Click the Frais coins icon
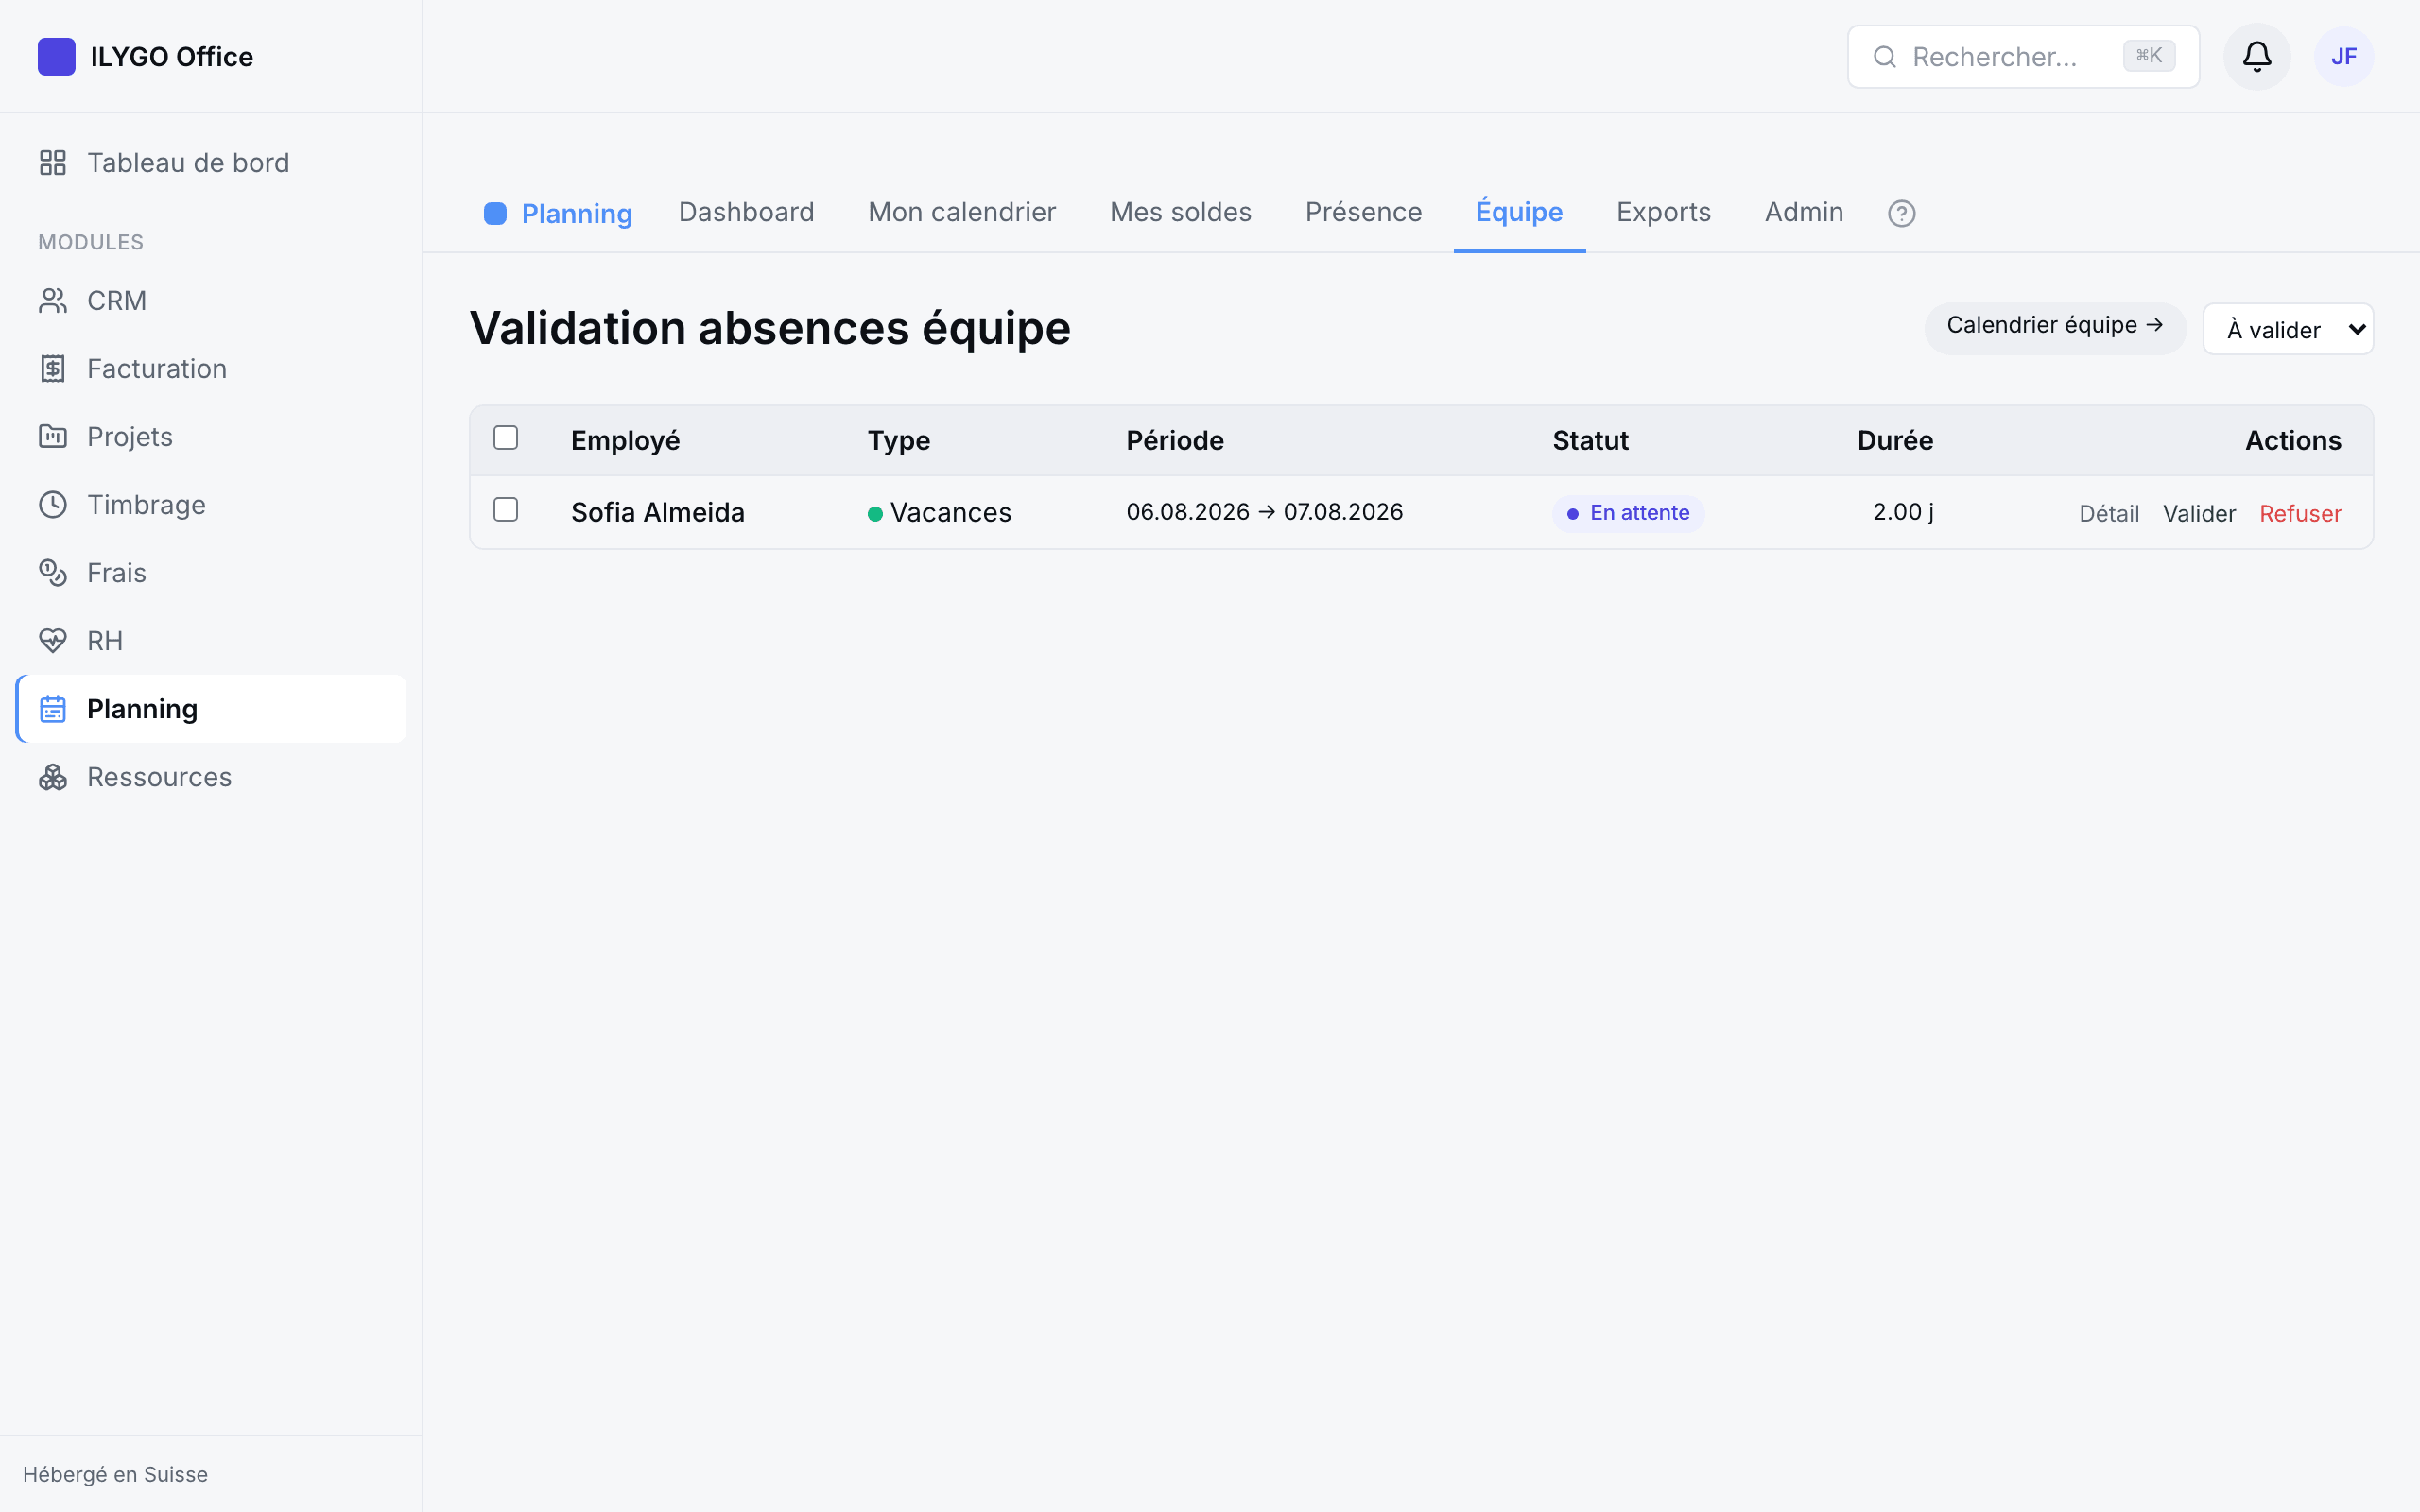The width and height of the screenshot is (2420, 1512). (x=53, y=573)
